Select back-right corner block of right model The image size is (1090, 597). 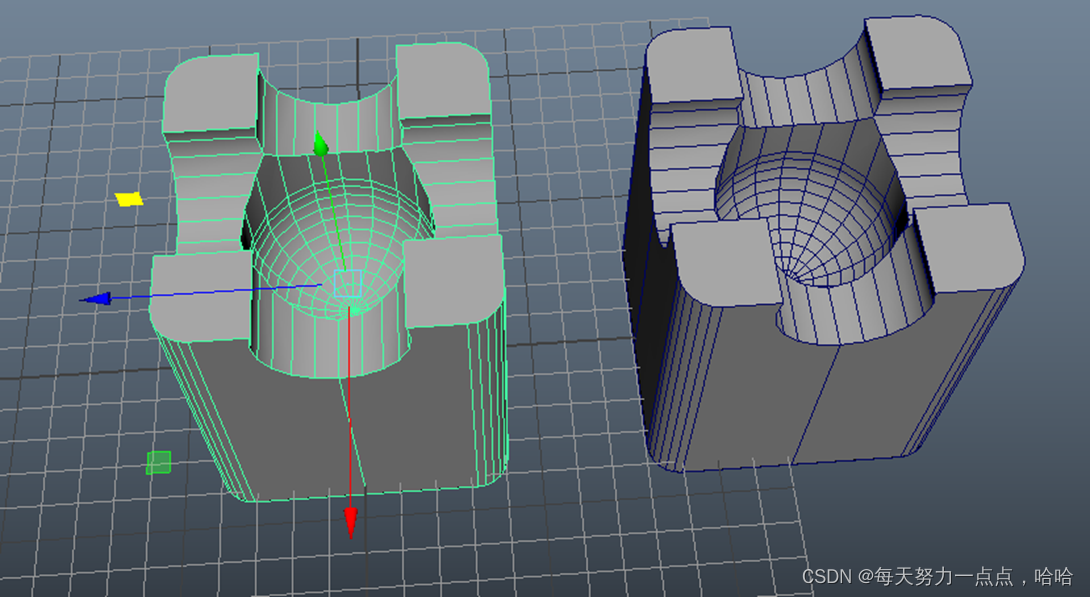pos(917,55)
